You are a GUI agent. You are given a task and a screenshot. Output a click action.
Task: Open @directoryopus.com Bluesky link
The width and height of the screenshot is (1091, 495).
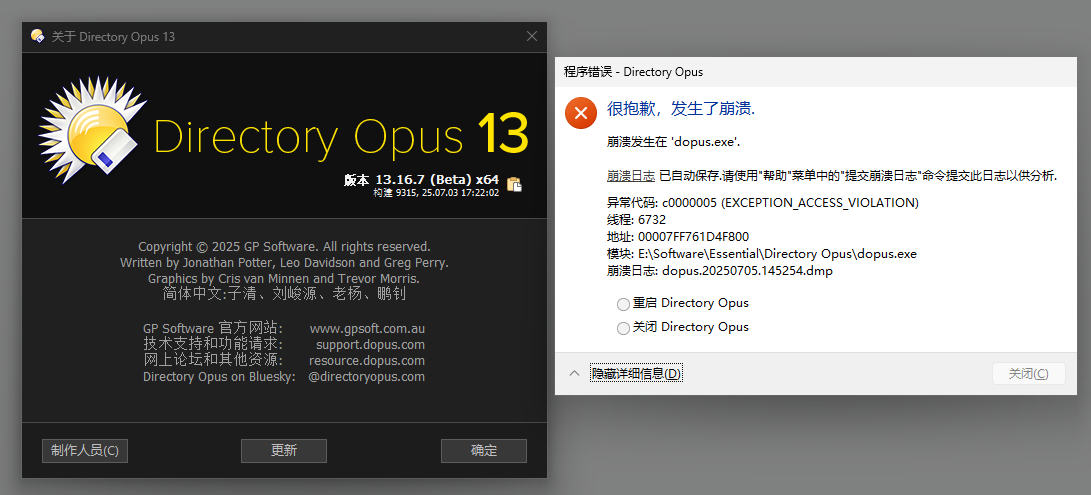(x=366, y=377)
